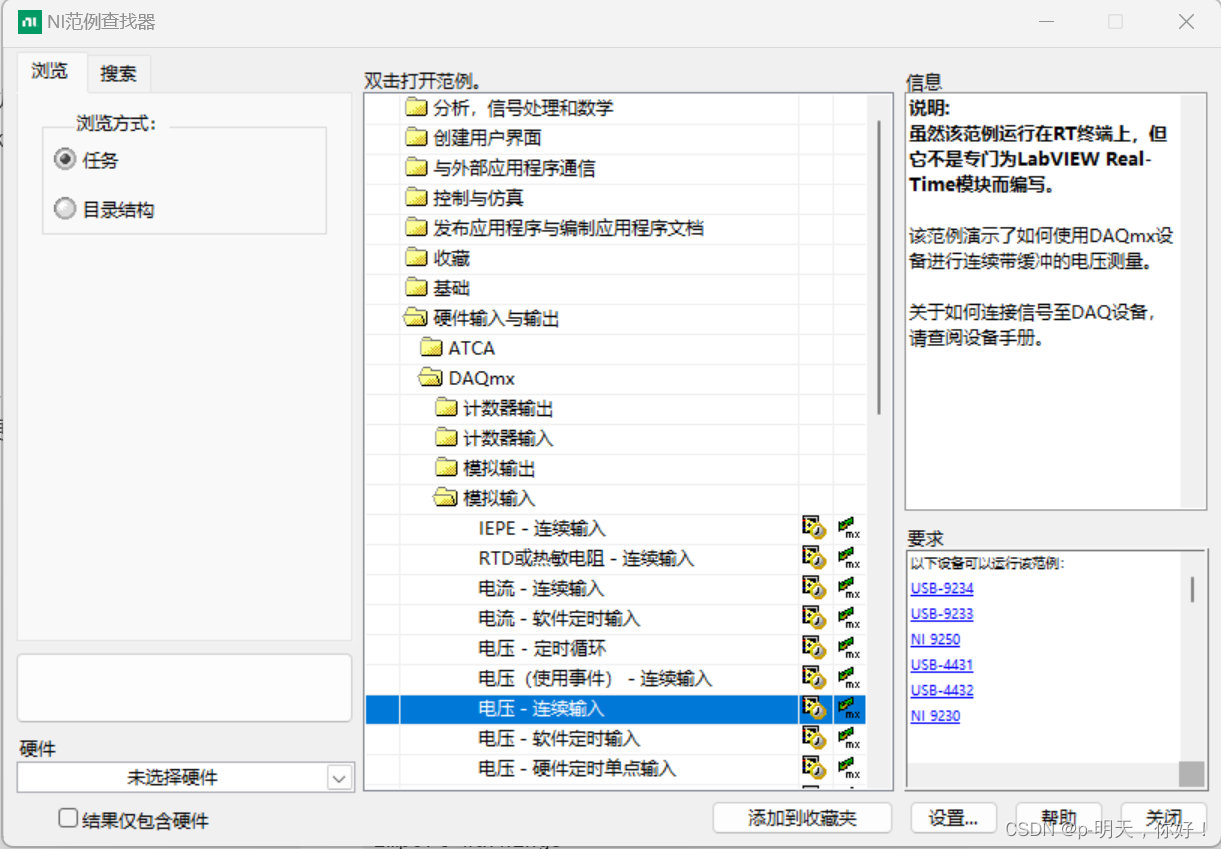Select example 电流 - 软件定时输入

coord(559,618)
